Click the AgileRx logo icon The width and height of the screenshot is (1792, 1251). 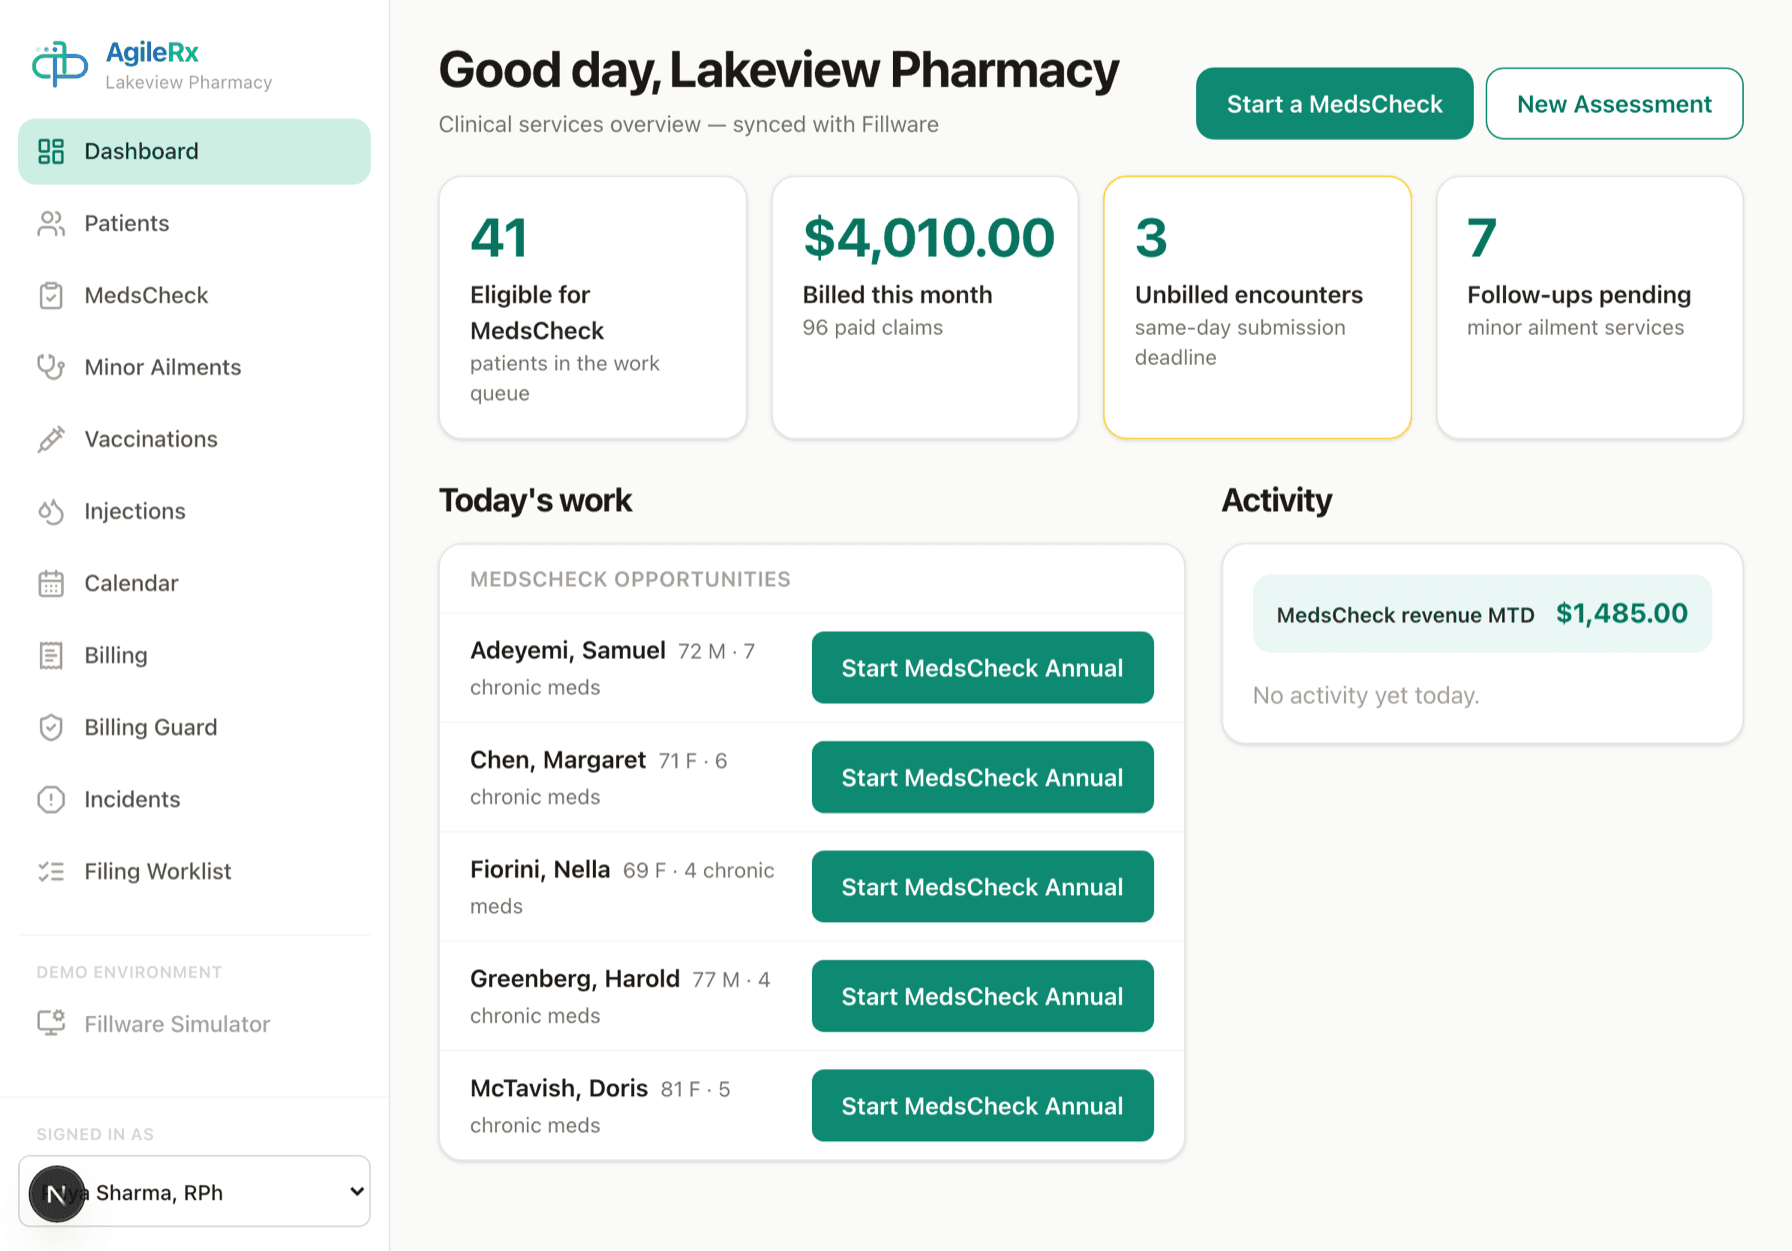click(60, 65)
